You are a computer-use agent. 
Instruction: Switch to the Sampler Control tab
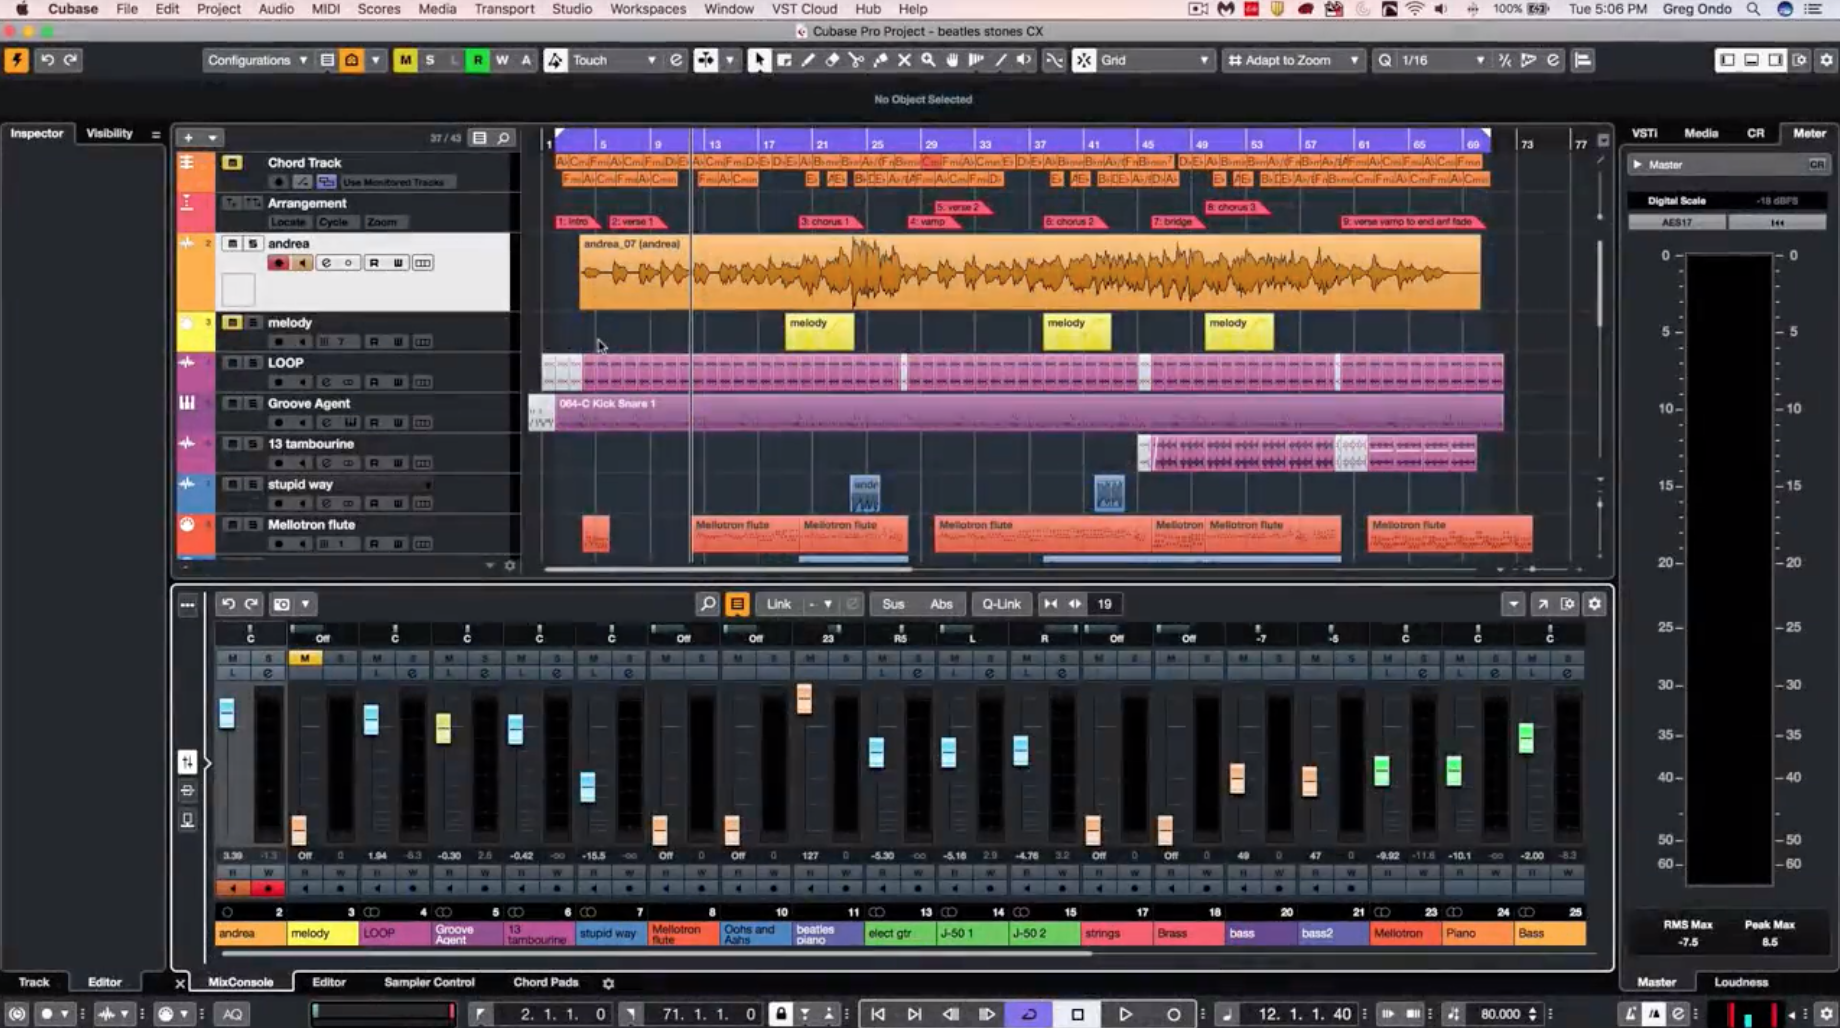429,982
